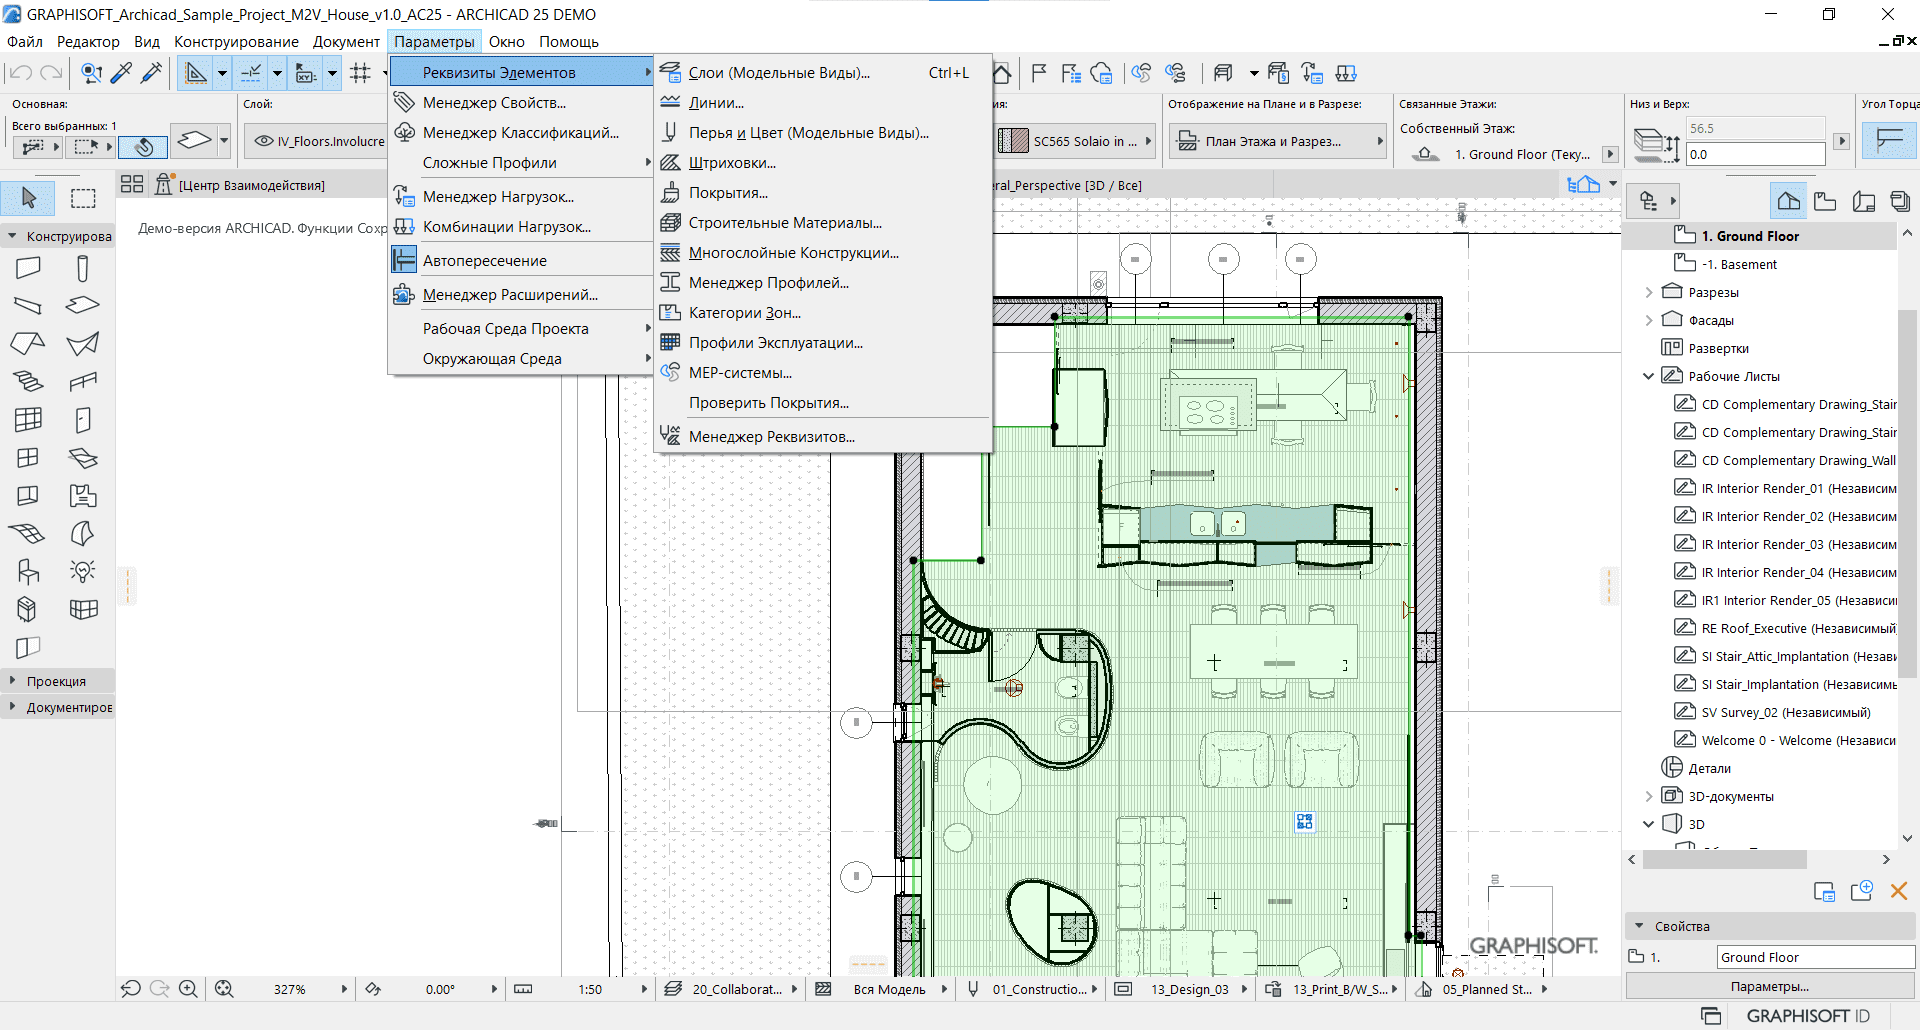
Task: Choose the Door tool in the toolbox
Action: (x=83, y=420)
